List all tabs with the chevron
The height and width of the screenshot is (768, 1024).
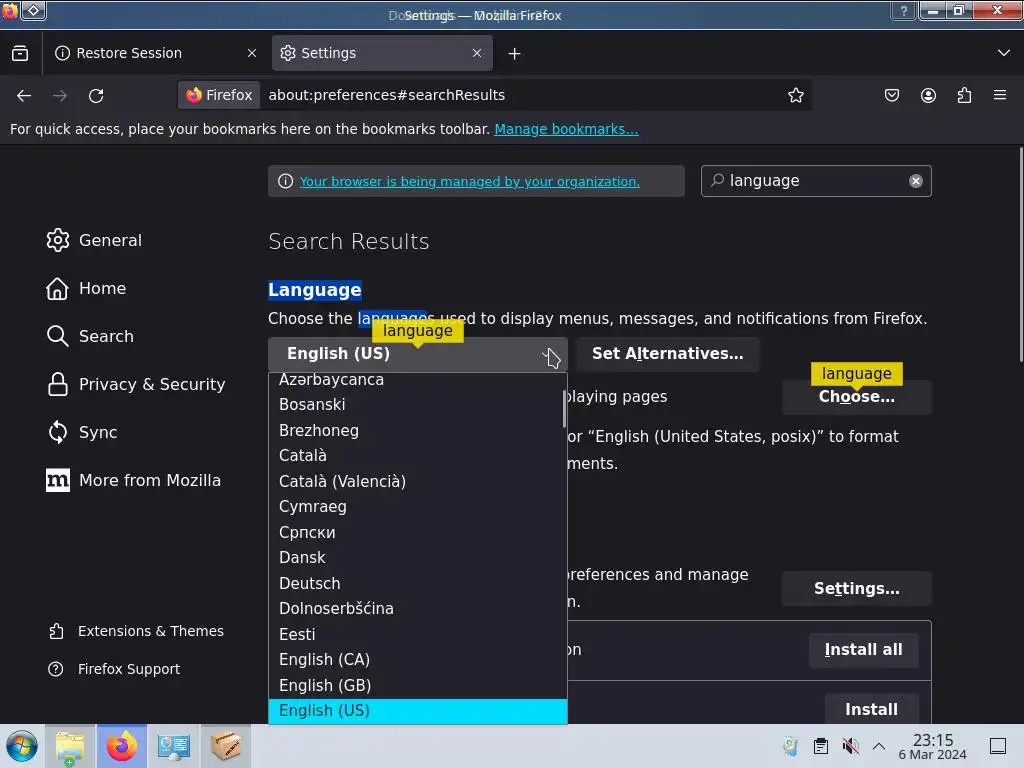pyautogui.click(x=1004, y=53)
